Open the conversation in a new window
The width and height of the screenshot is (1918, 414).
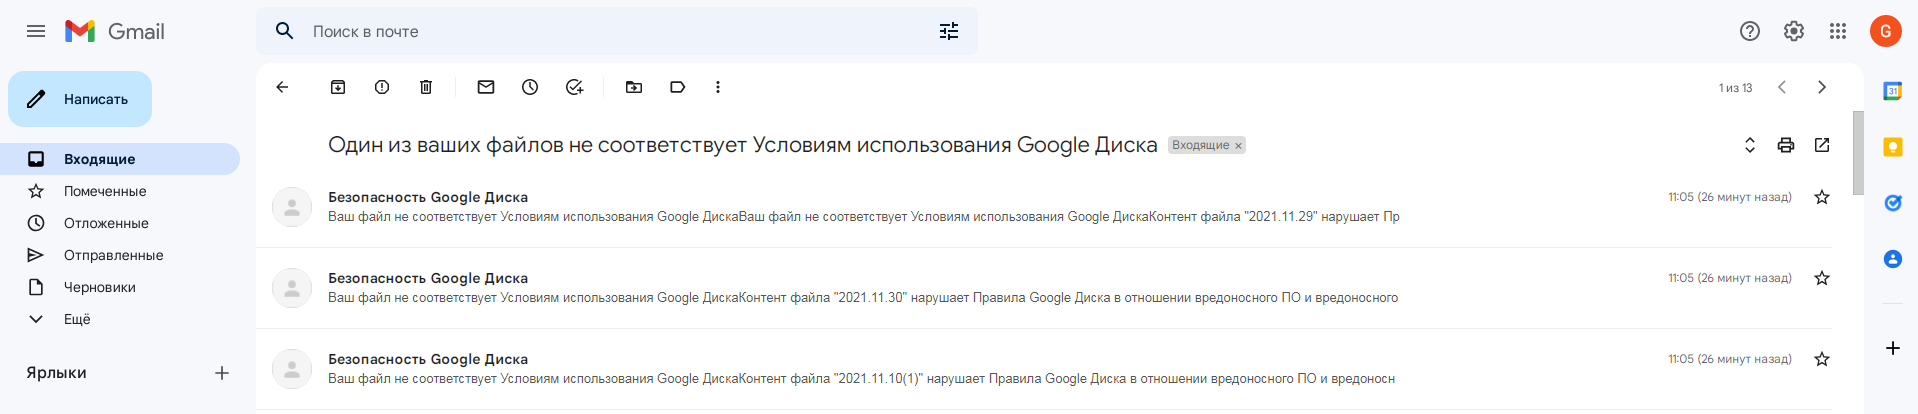(x=1822, y=145)
